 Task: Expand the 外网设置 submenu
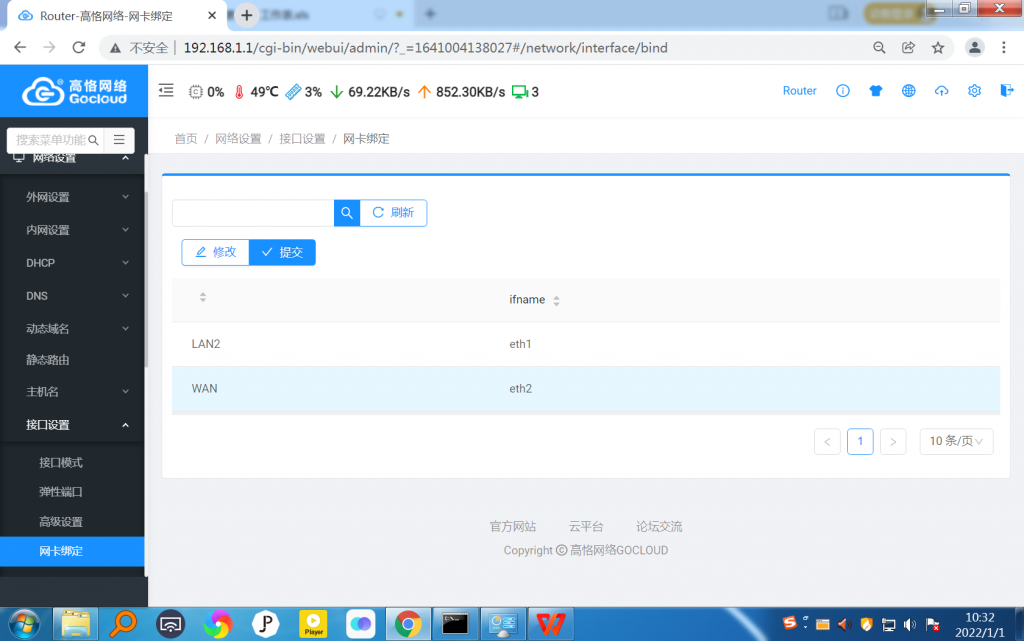72,197
